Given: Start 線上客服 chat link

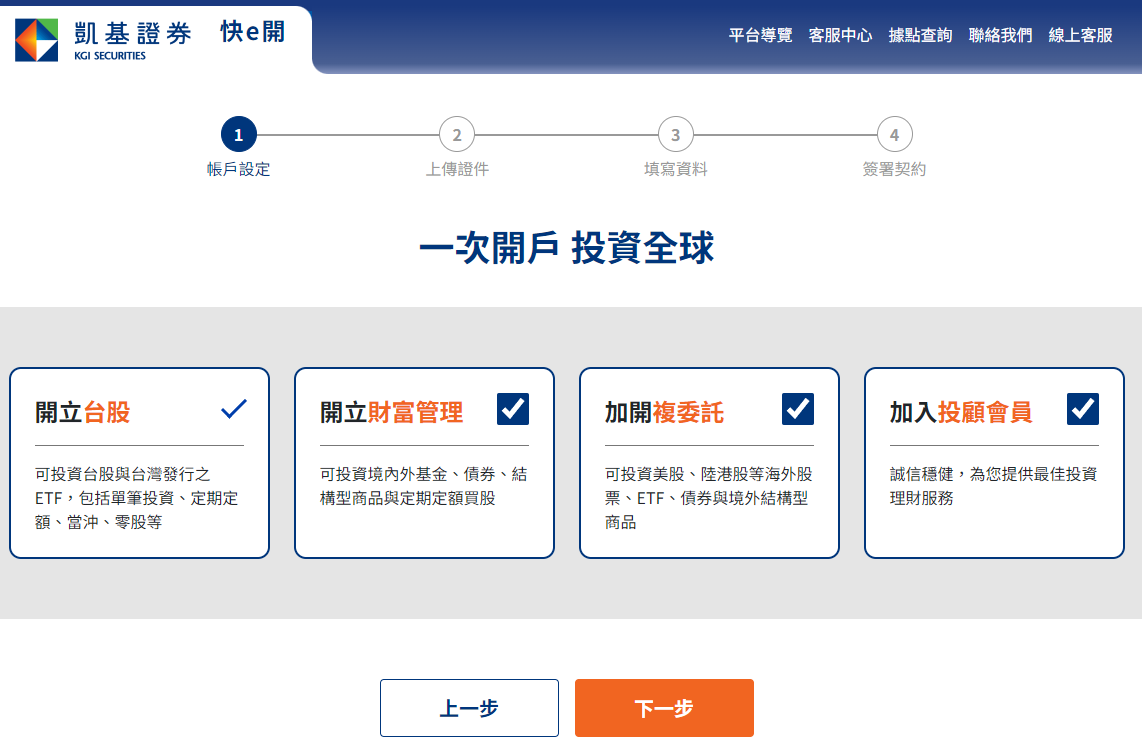Looking at the screenshot, I should 1080,35.
